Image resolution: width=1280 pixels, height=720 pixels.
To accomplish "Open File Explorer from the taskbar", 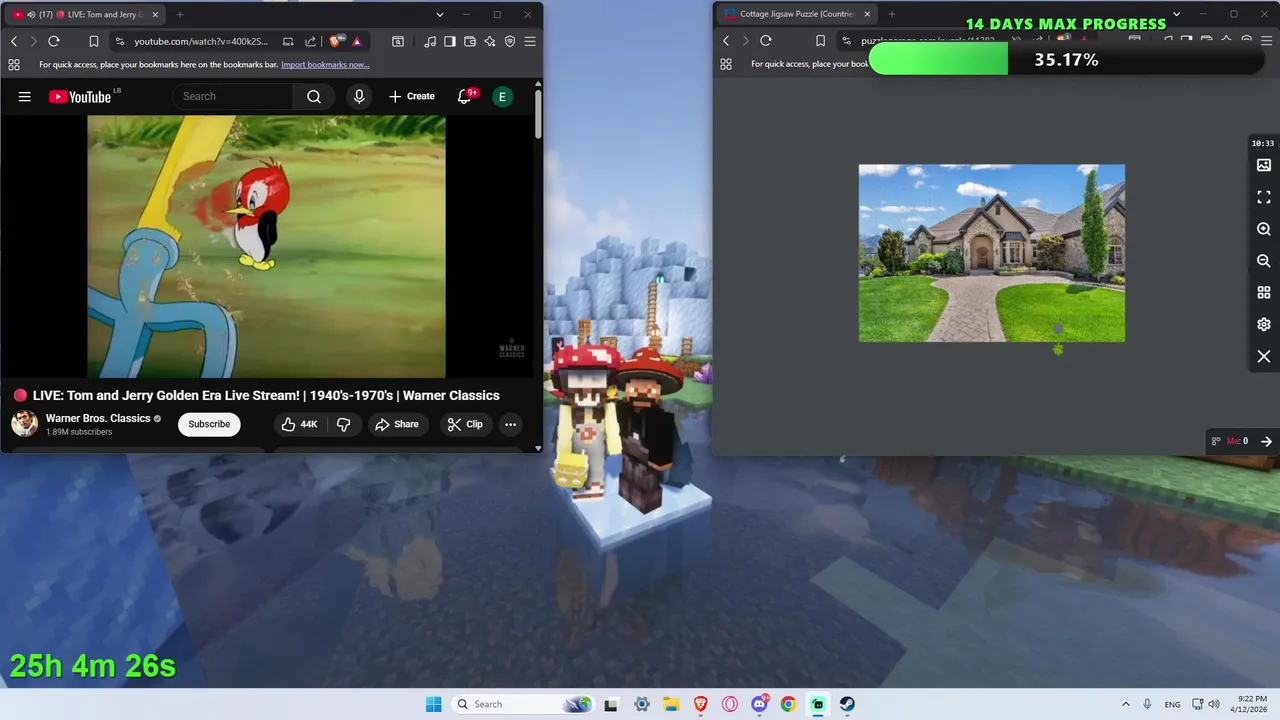I will 671,704.
